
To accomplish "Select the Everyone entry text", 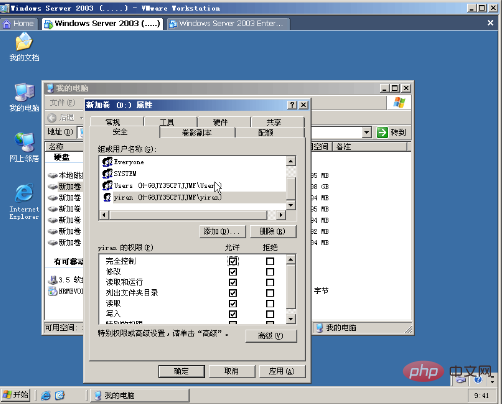I will coord(129,162).
